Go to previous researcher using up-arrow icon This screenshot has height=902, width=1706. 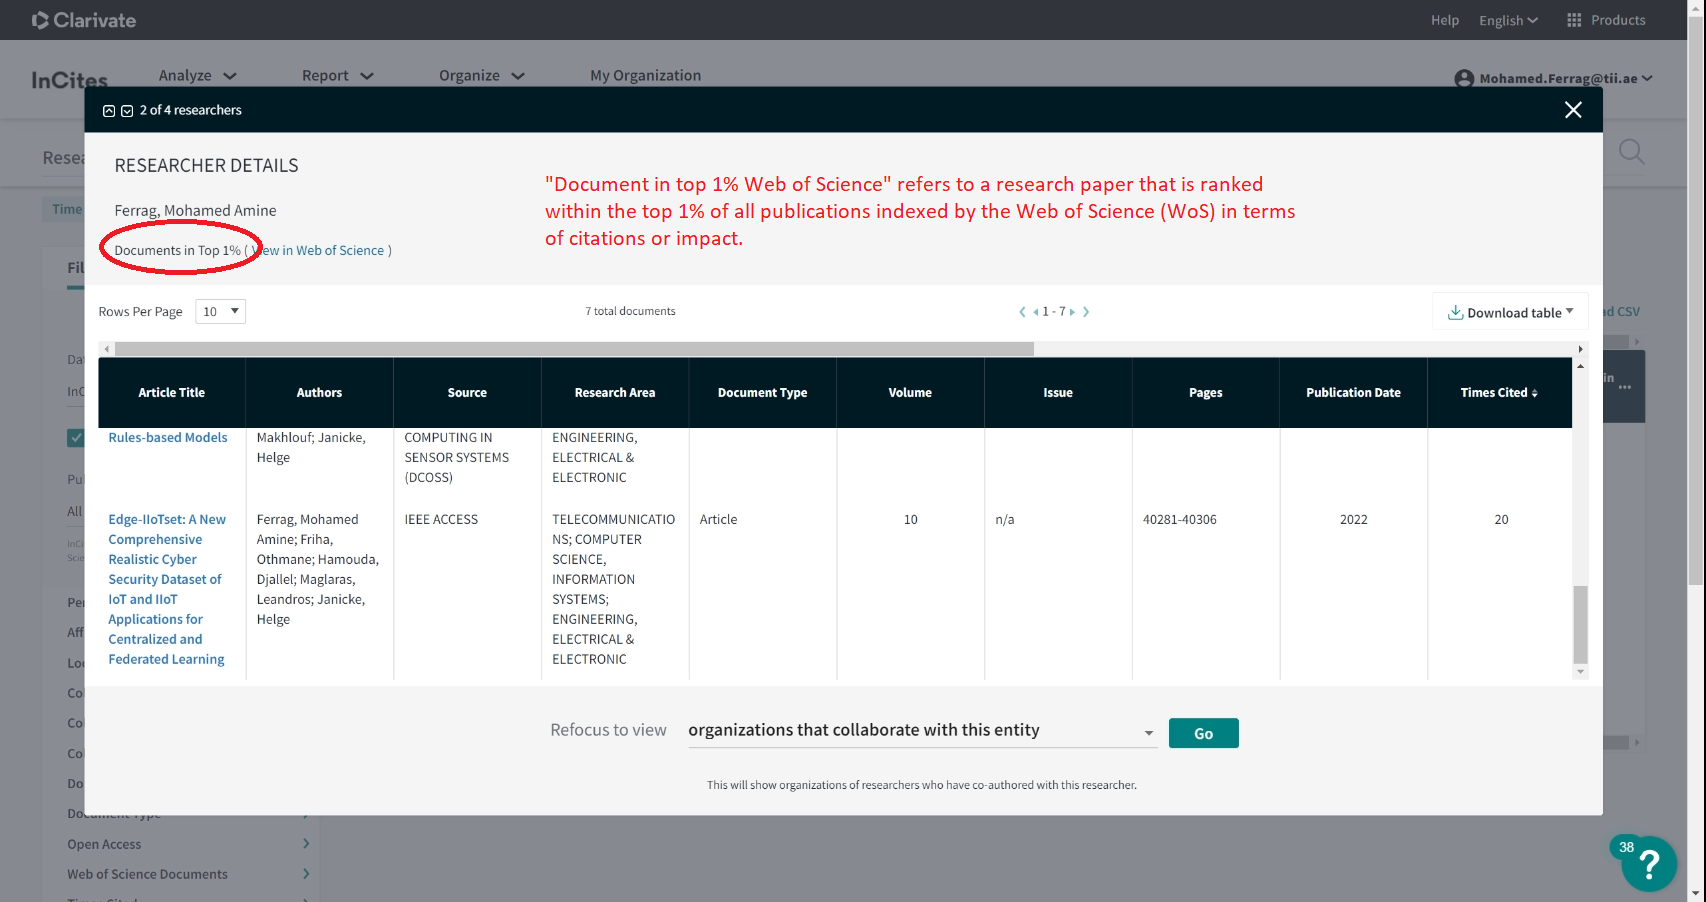click(109, 111)
